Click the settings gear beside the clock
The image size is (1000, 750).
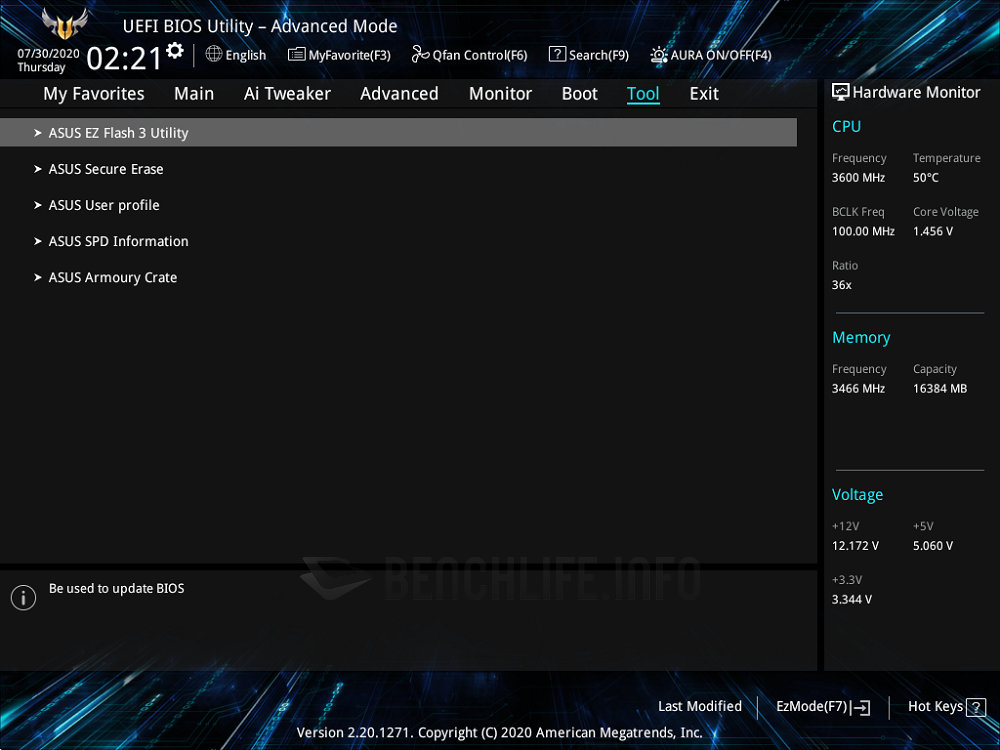click(x=175, y=51)
